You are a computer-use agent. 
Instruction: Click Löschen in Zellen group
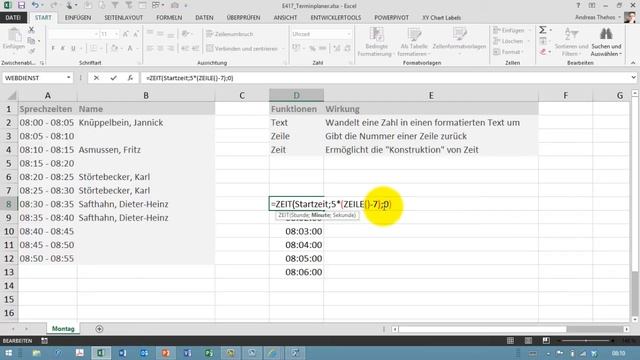pos(511,41)
